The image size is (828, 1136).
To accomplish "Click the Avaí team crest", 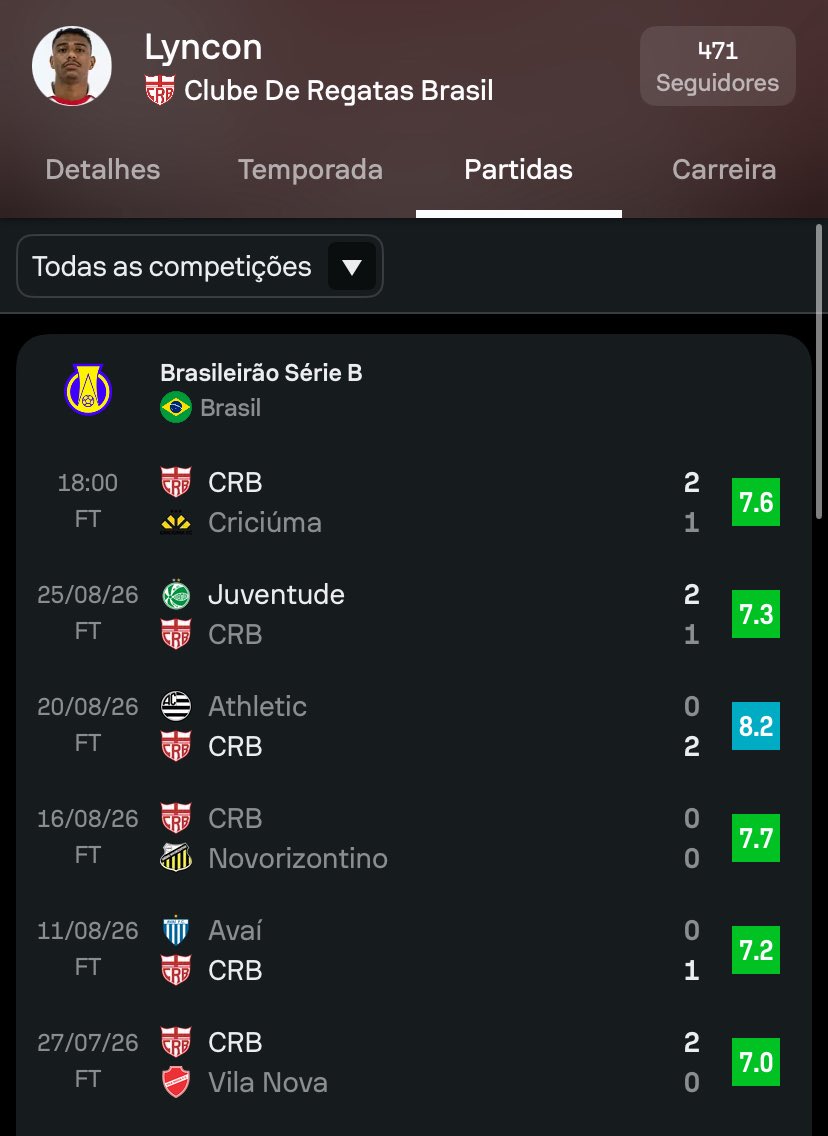I will 176,930.
